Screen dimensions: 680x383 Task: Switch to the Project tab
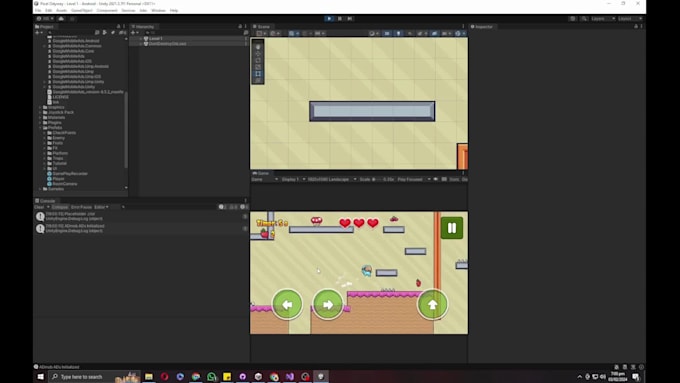(44, 26)
